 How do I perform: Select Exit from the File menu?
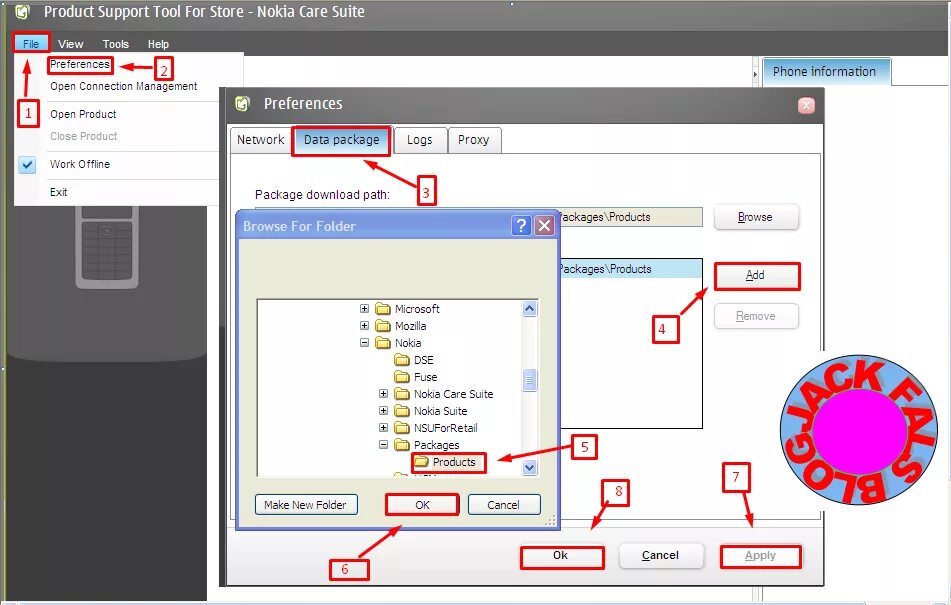pyautogui.click(x=59, y=192)
